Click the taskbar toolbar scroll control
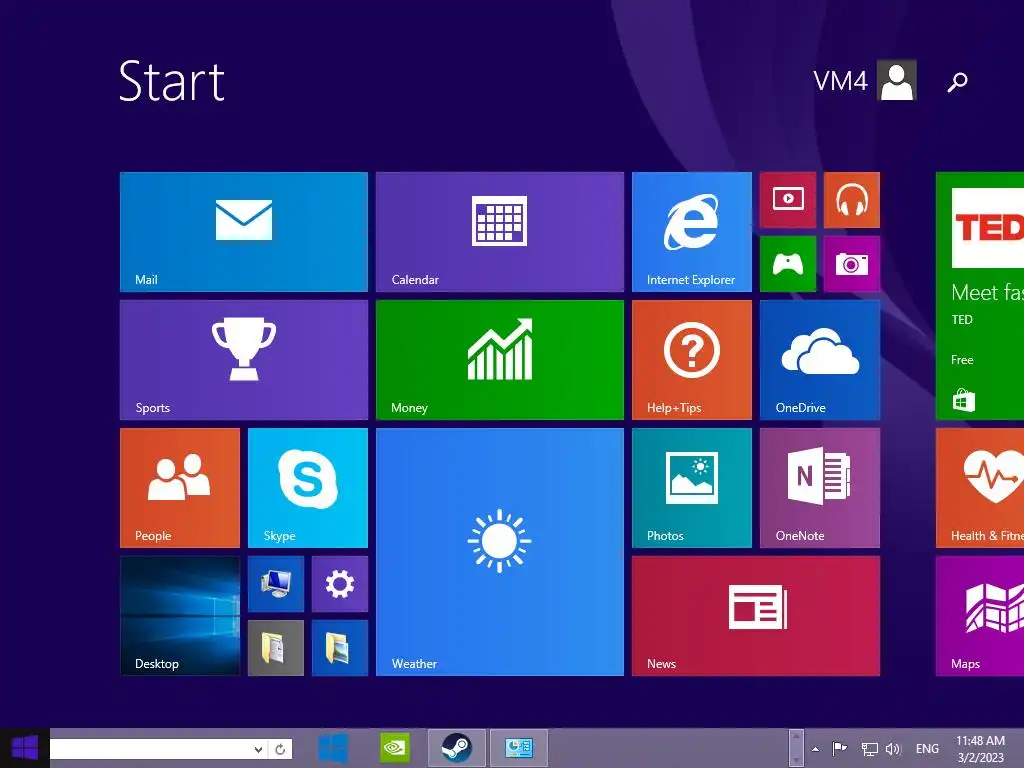This screenshot has width=1024, height=768. coord(796,748)
